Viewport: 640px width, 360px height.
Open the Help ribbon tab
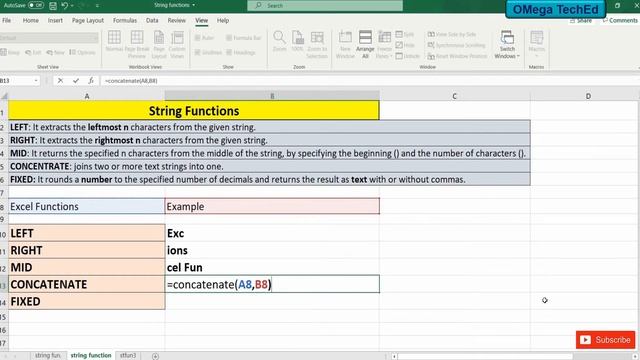pos(223,20)
